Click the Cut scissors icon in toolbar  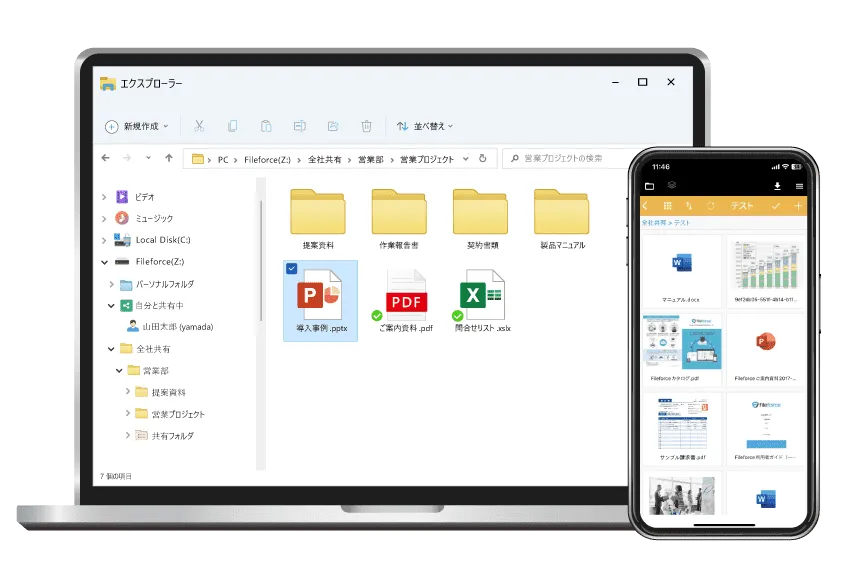[199, 126]
